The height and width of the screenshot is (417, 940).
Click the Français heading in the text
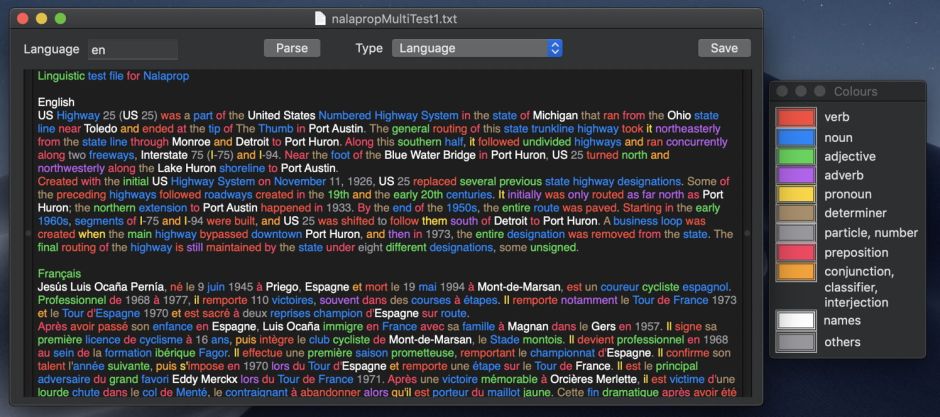point(61,273)
